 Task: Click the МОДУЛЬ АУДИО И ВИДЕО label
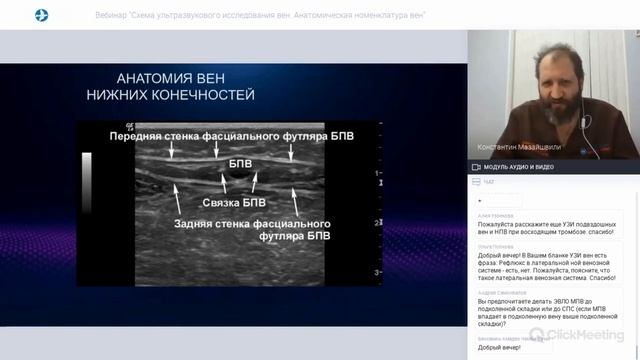click(518, 167)
